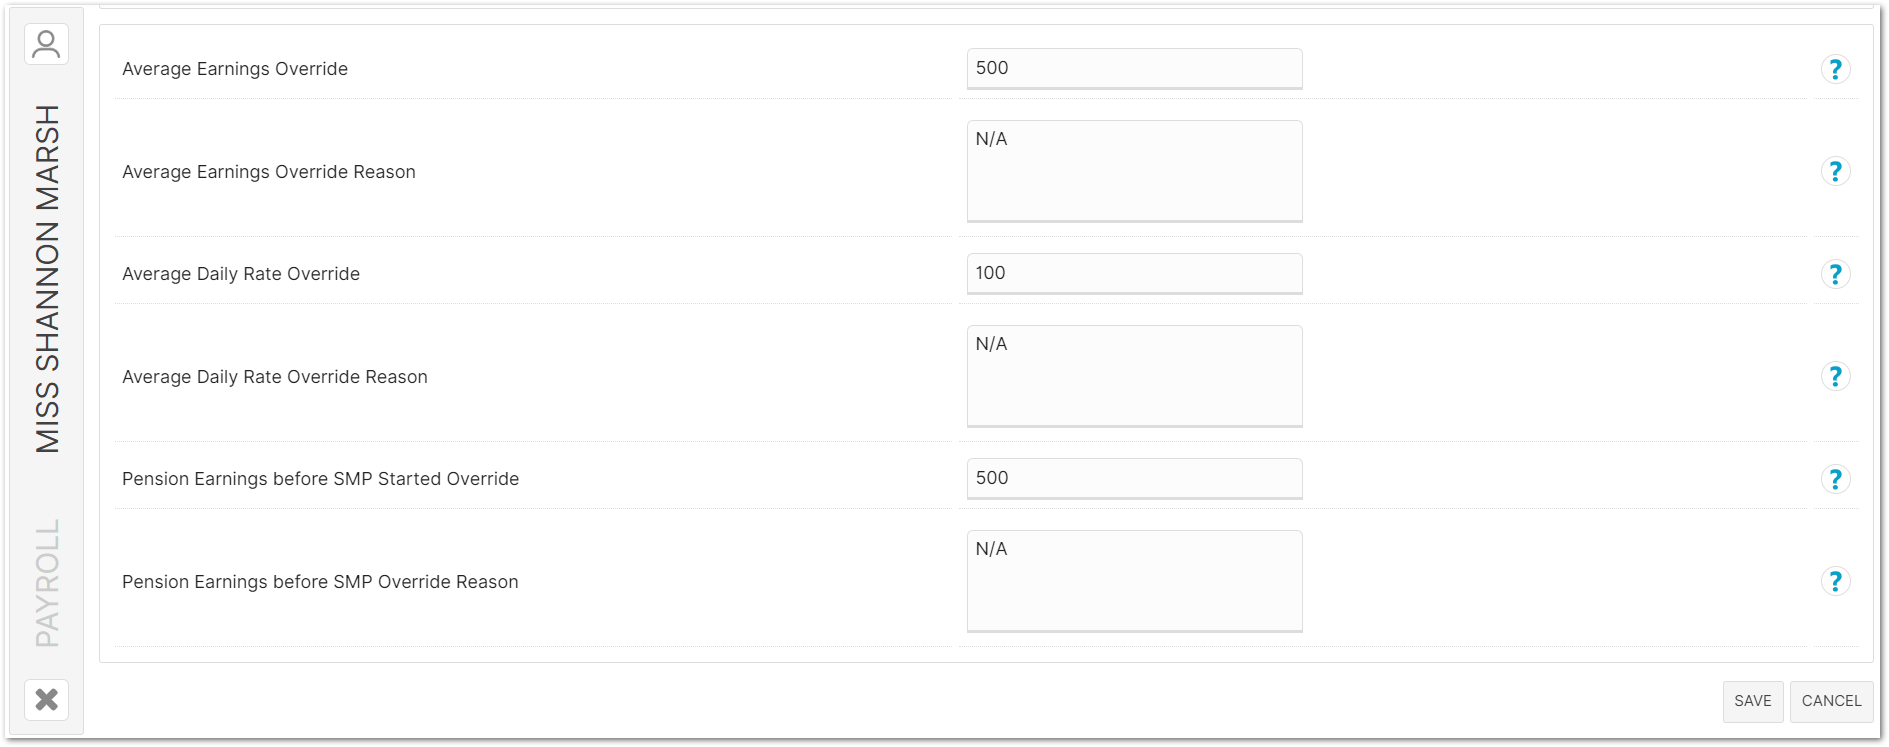1889x747 pixels.
Task: Click the employee profile icon in sidebar
Action: (46, 45)
